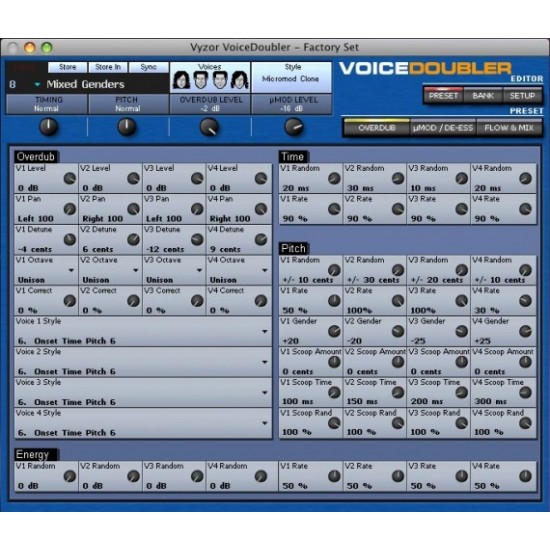Click the V1 Pan knob
The width and height of the screenshot is (550, 550).
coord(70,209)
